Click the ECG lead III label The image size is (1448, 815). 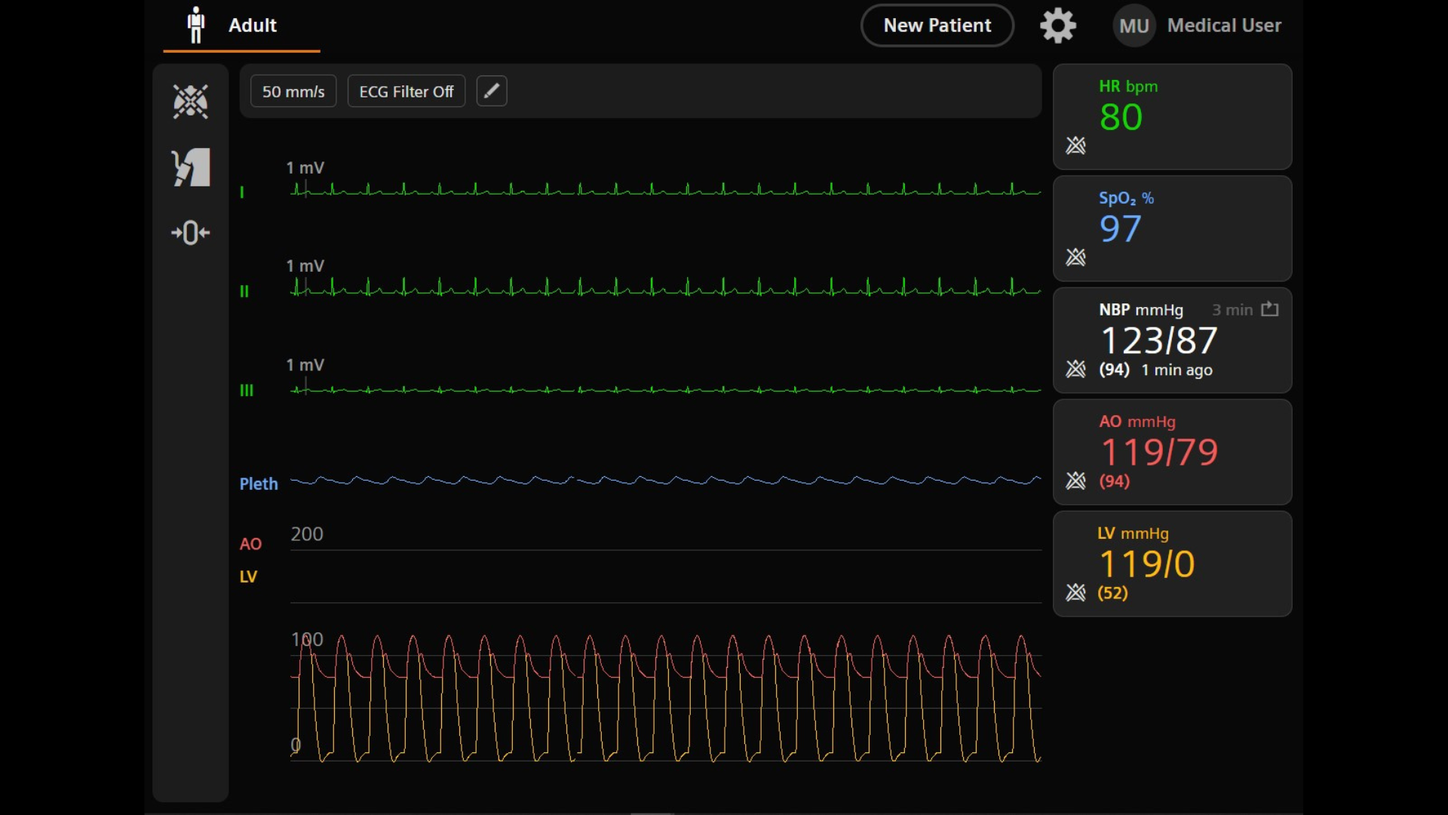pyautogui.click(x=246, y=390)
